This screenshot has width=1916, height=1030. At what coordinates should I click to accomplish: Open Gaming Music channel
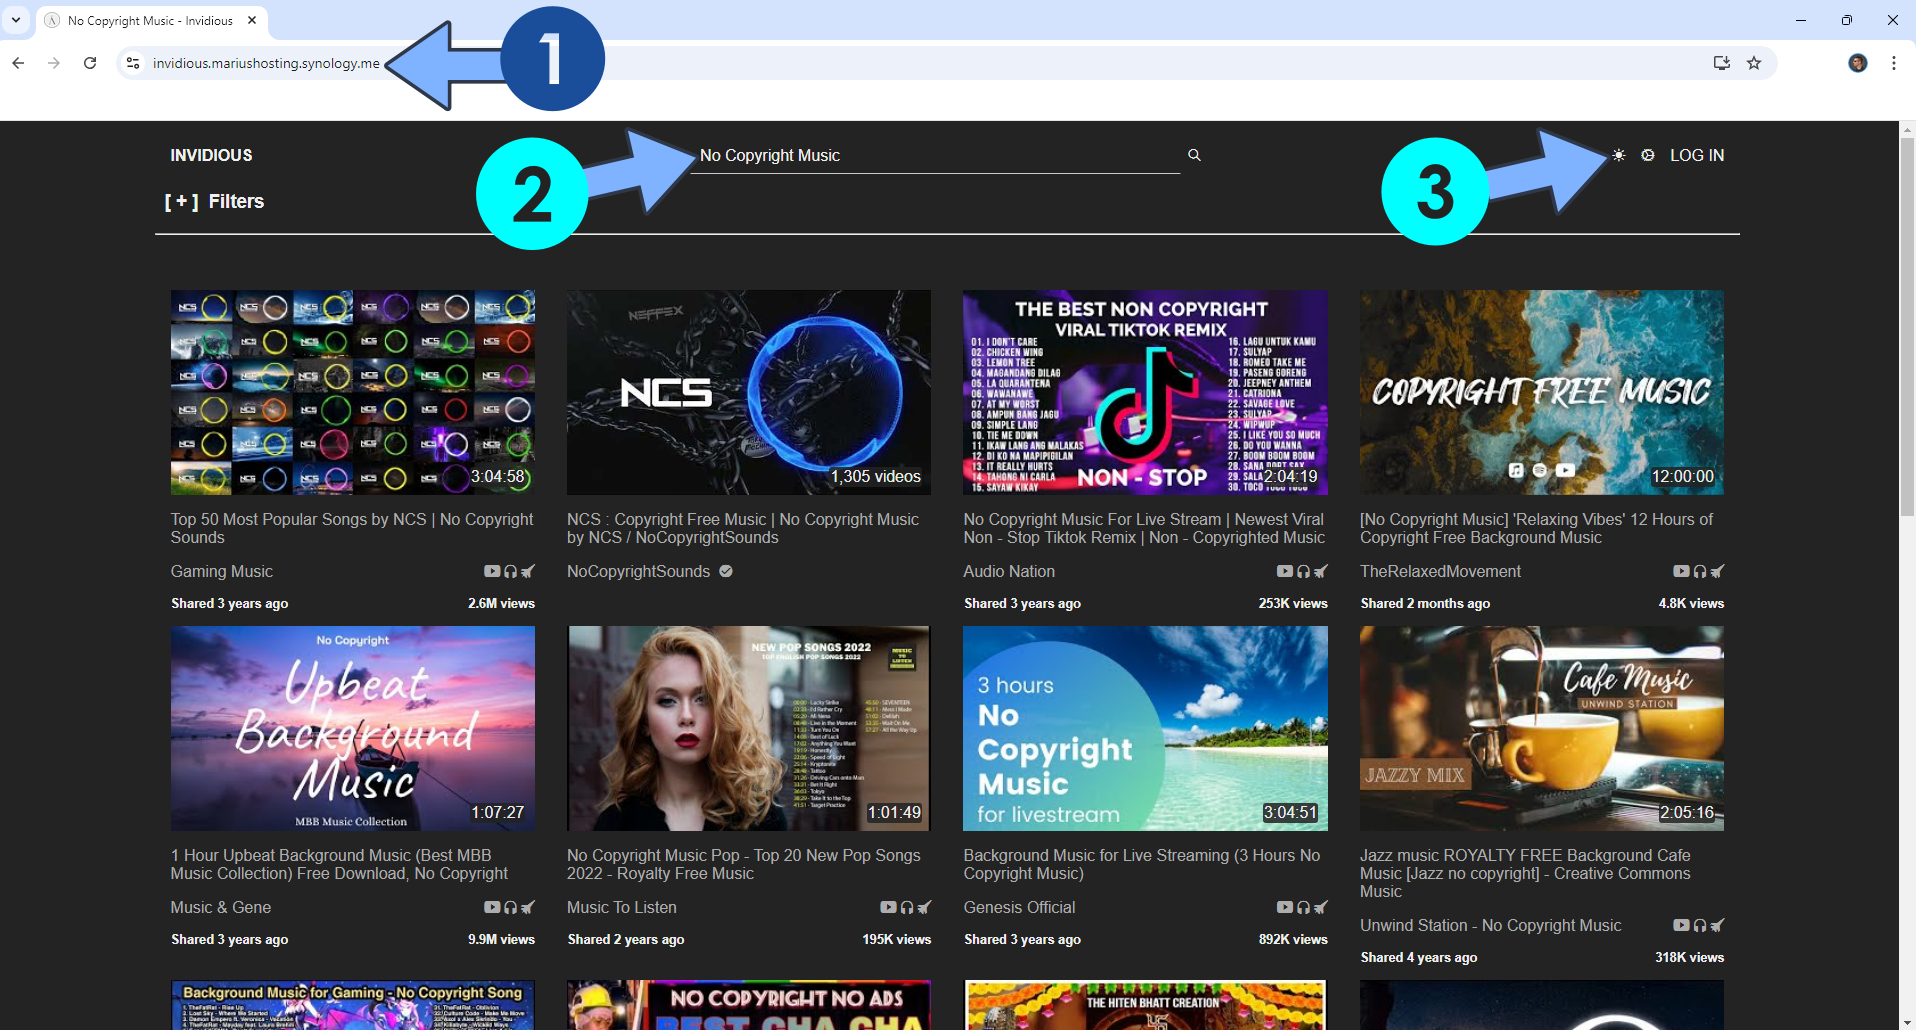click(x=222, y=571)
